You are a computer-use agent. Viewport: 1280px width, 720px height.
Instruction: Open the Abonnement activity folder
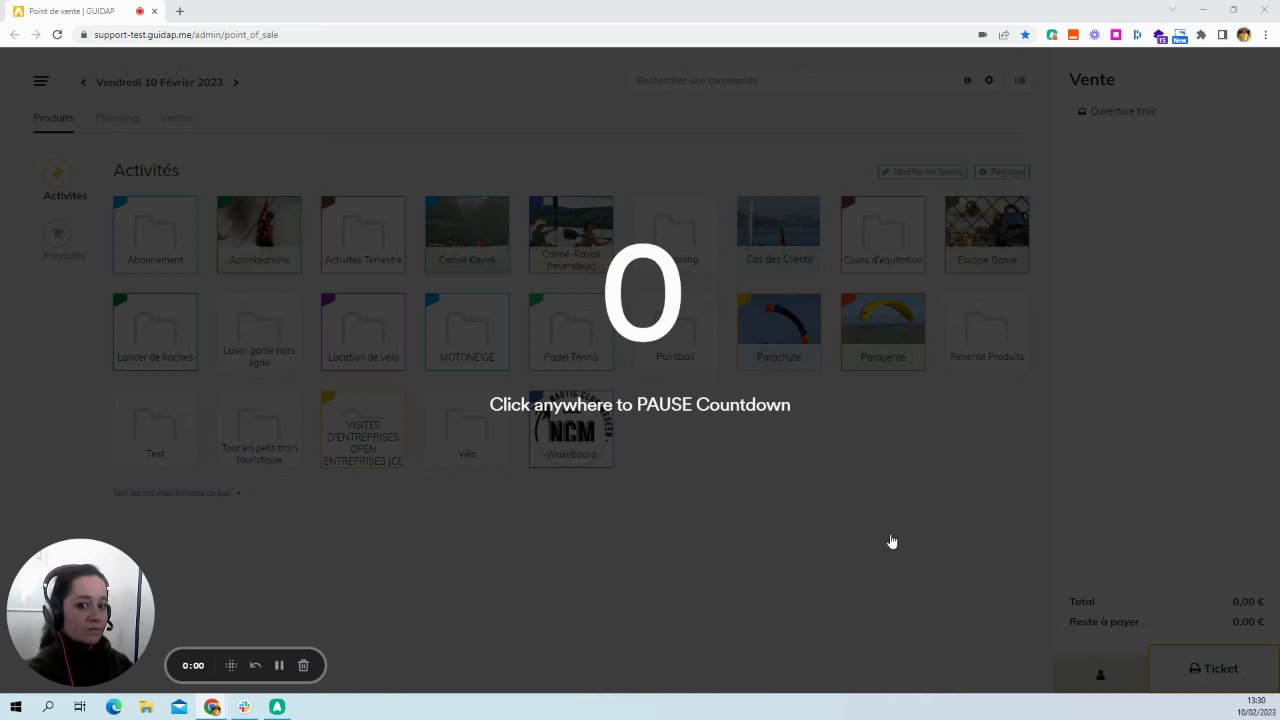(155, 234)
